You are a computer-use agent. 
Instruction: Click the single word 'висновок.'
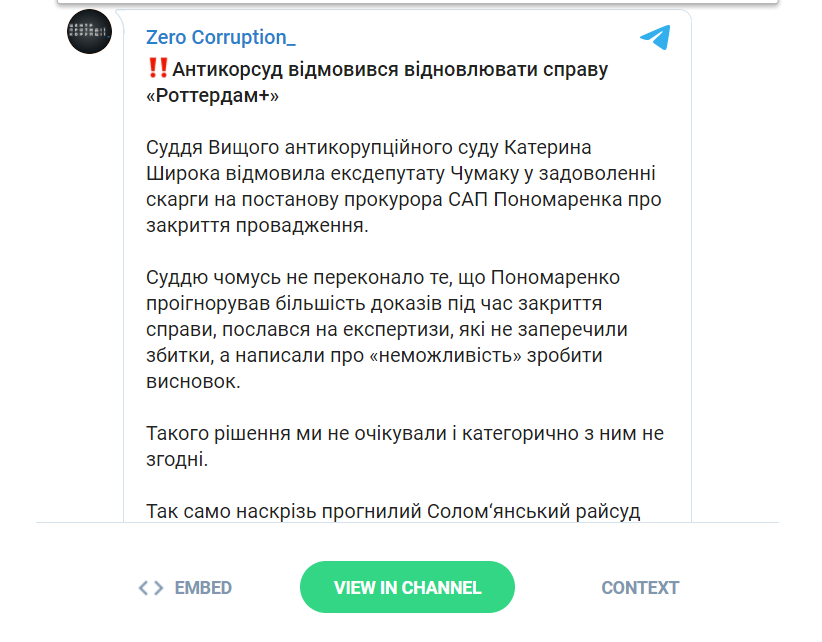(193, 382)
